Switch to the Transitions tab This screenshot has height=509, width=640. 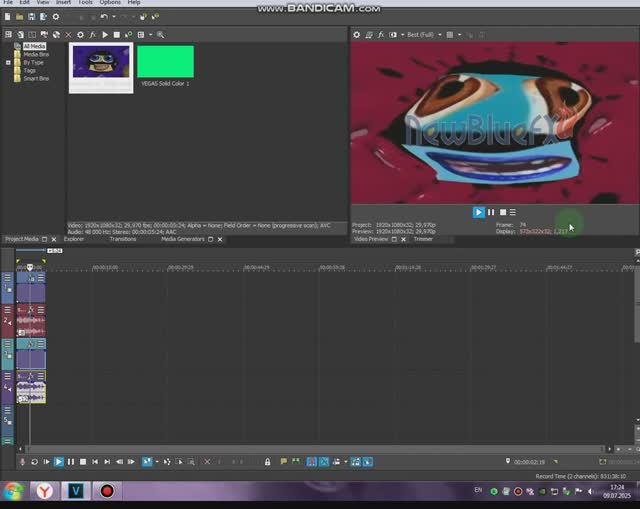[123, 239]
